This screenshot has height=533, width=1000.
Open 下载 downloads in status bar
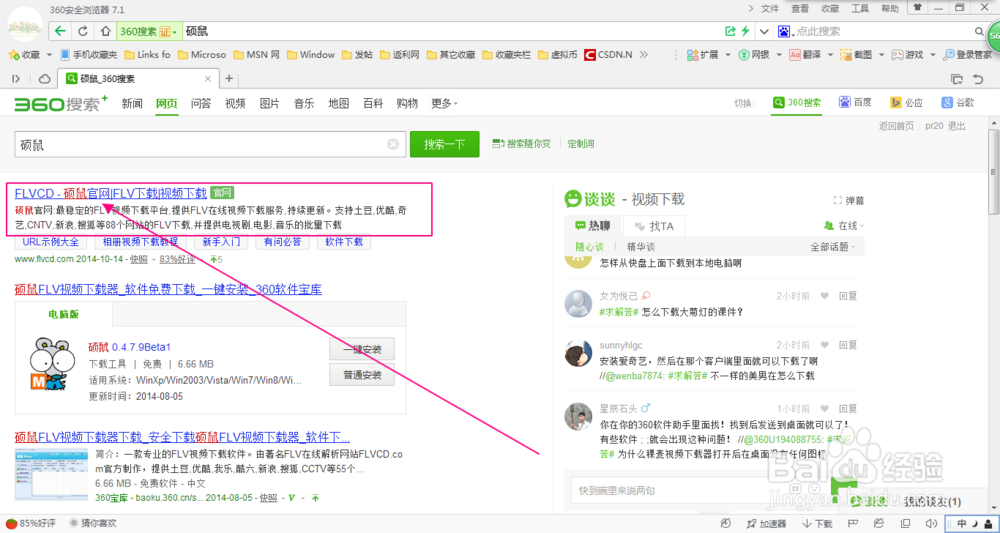[x=818, y=523]
